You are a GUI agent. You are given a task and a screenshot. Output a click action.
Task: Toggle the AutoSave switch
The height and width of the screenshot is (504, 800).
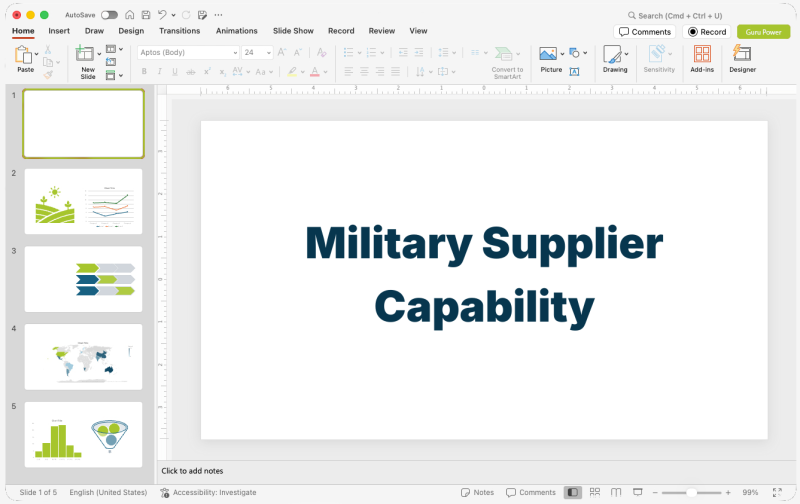pyautogui.click(x=109, y=15)
